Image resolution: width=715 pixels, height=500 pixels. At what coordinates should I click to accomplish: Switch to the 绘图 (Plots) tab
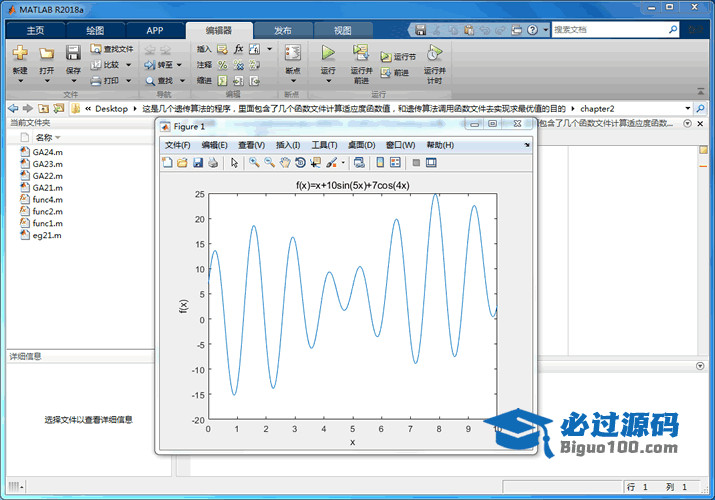(94, 31)
